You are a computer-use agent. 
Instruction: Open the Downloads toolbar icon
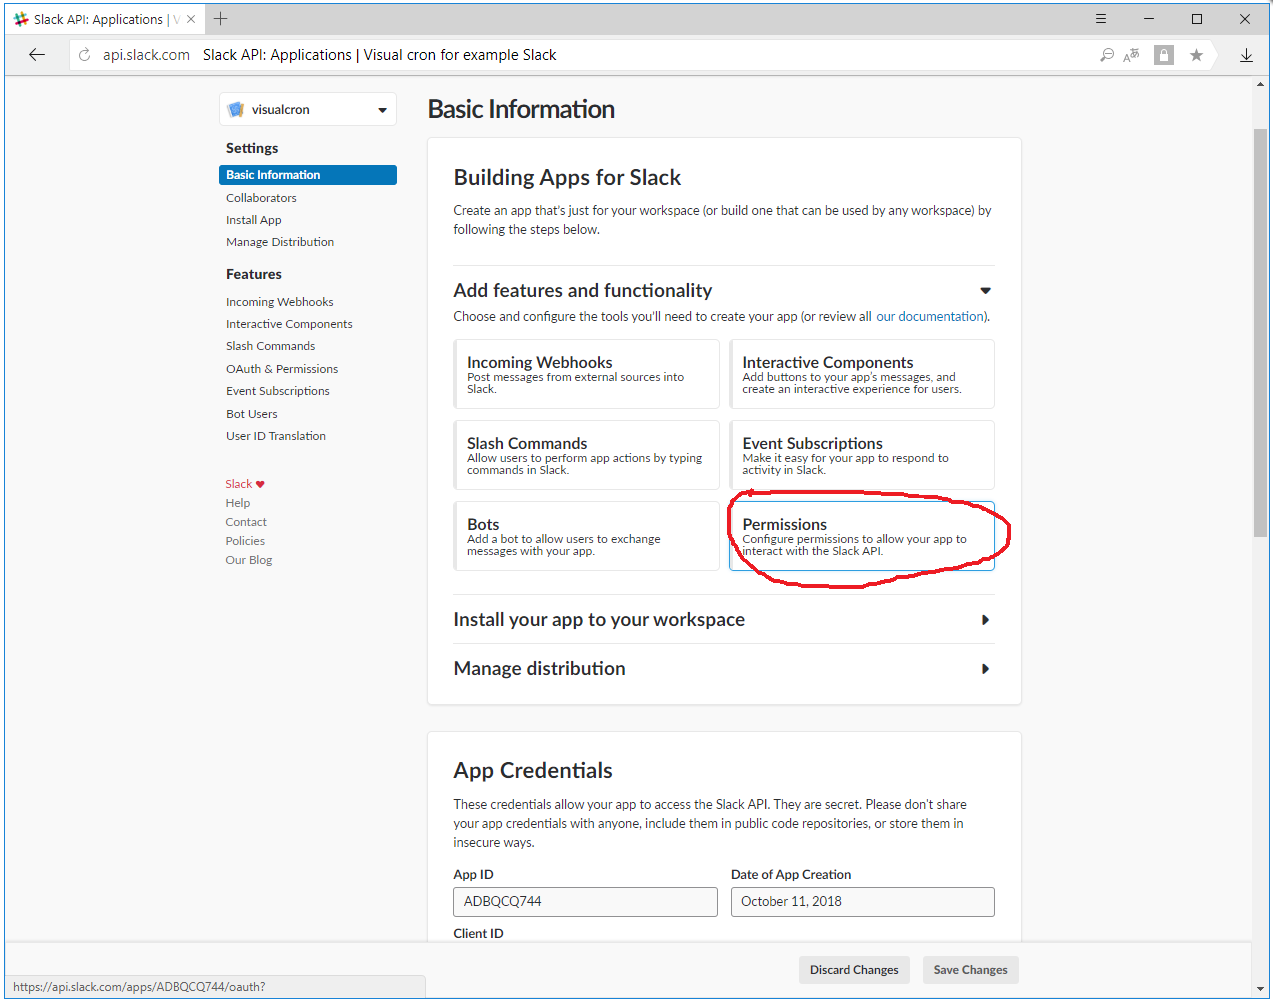(x=1246, y=55)
